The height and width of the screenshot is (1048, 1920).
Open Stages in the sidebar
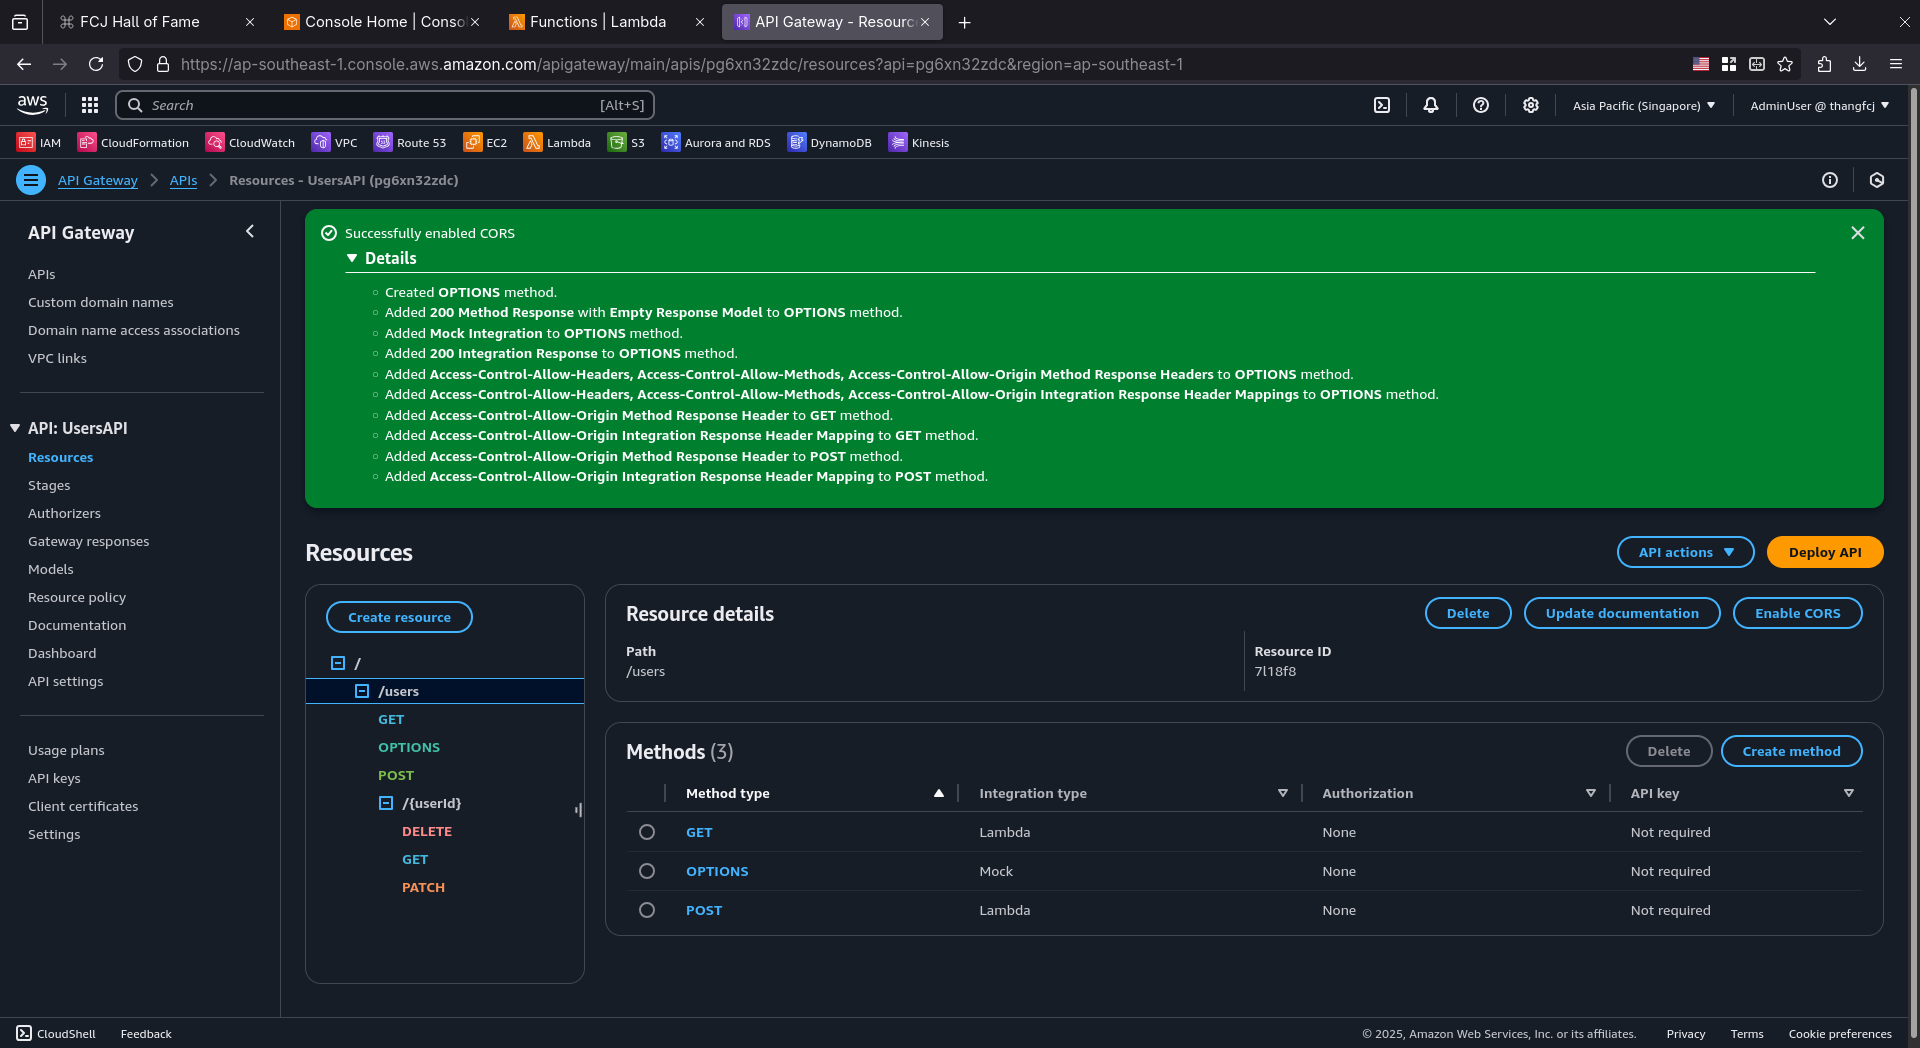49,485
